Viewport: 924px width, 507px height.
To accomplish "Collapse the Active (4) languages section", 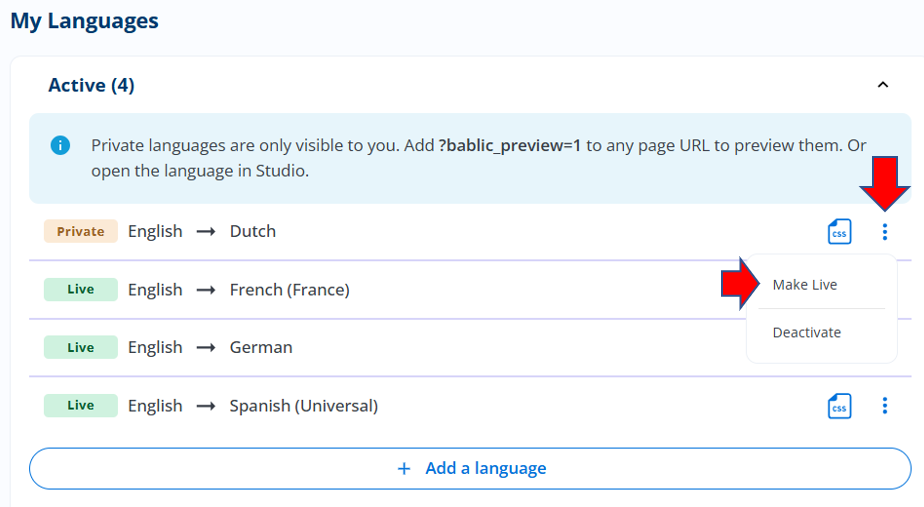I will tap(883, 85).
